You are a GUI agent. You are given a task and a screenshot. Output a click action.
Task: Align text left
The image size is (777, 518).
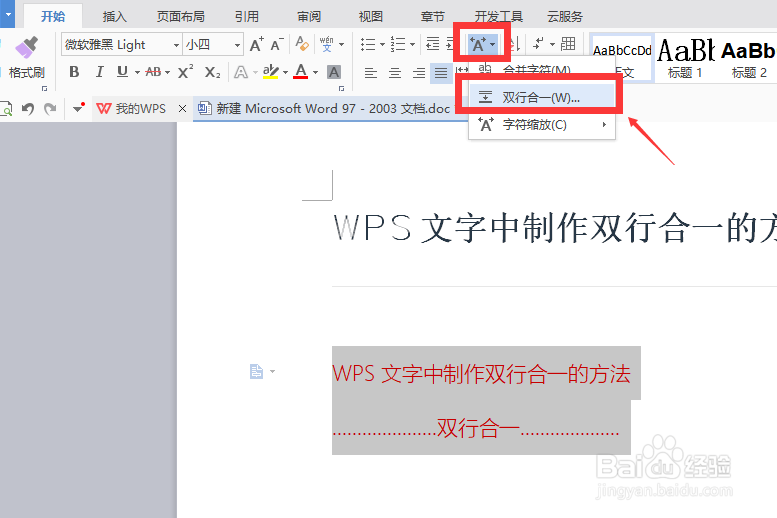tap(371, 73)
